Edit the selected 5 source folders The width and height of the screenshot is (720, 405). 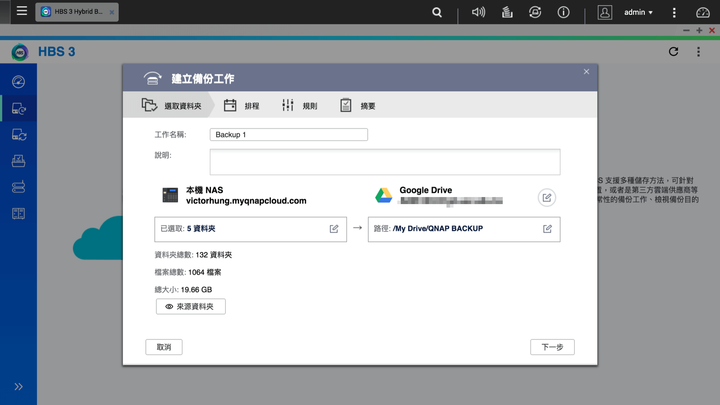pyautogui.click(x=334, y=229)
